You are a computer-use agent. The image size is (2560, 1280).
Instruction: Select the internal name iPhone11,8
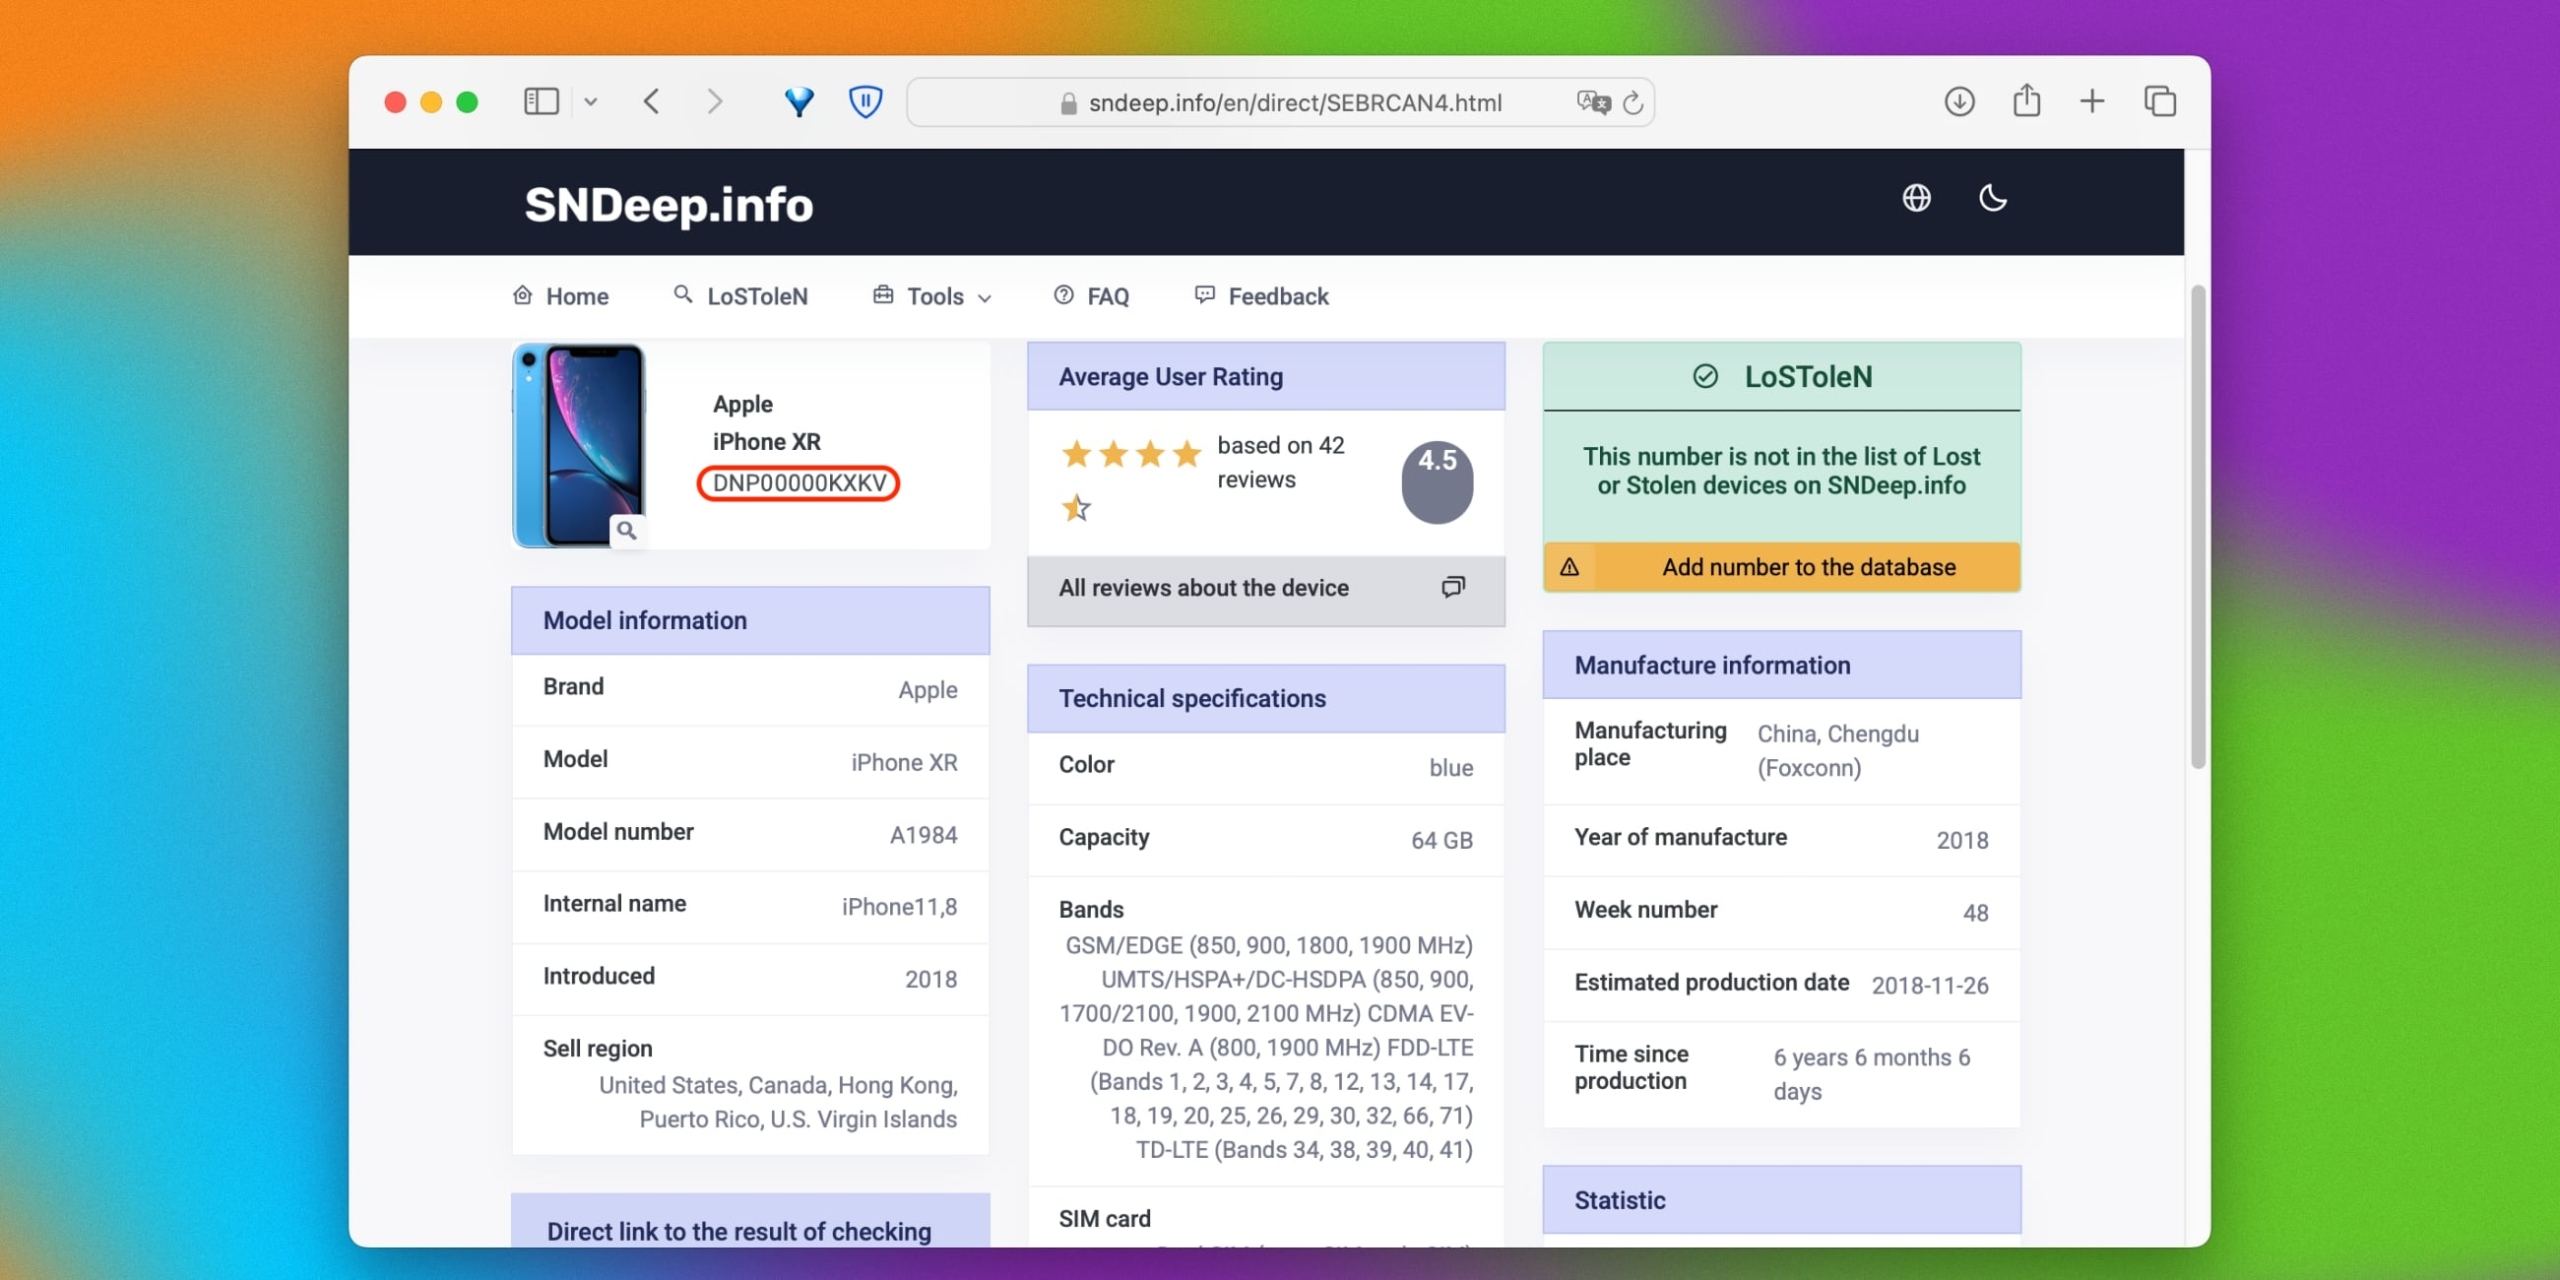point(899,907)
